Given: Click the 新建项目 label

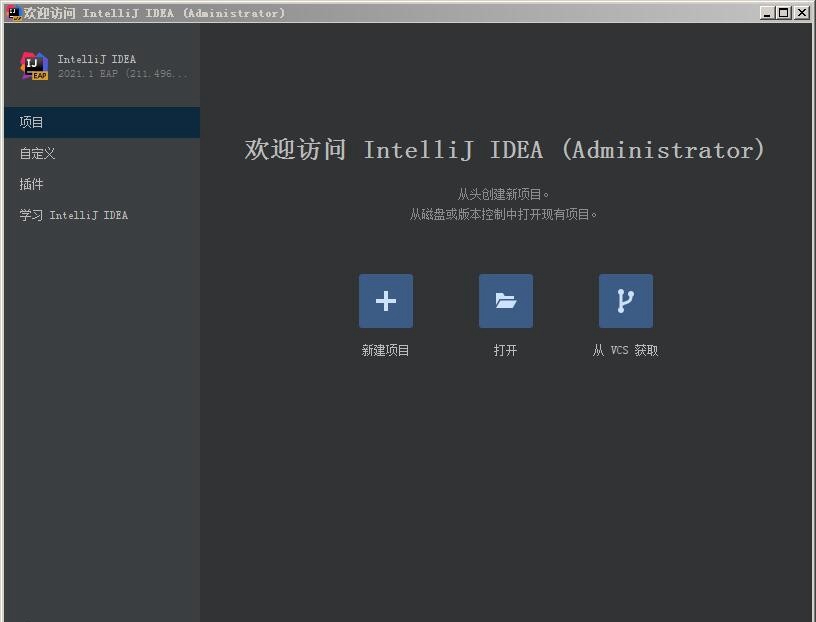Looking at the screenshot, I should point(386,350).
